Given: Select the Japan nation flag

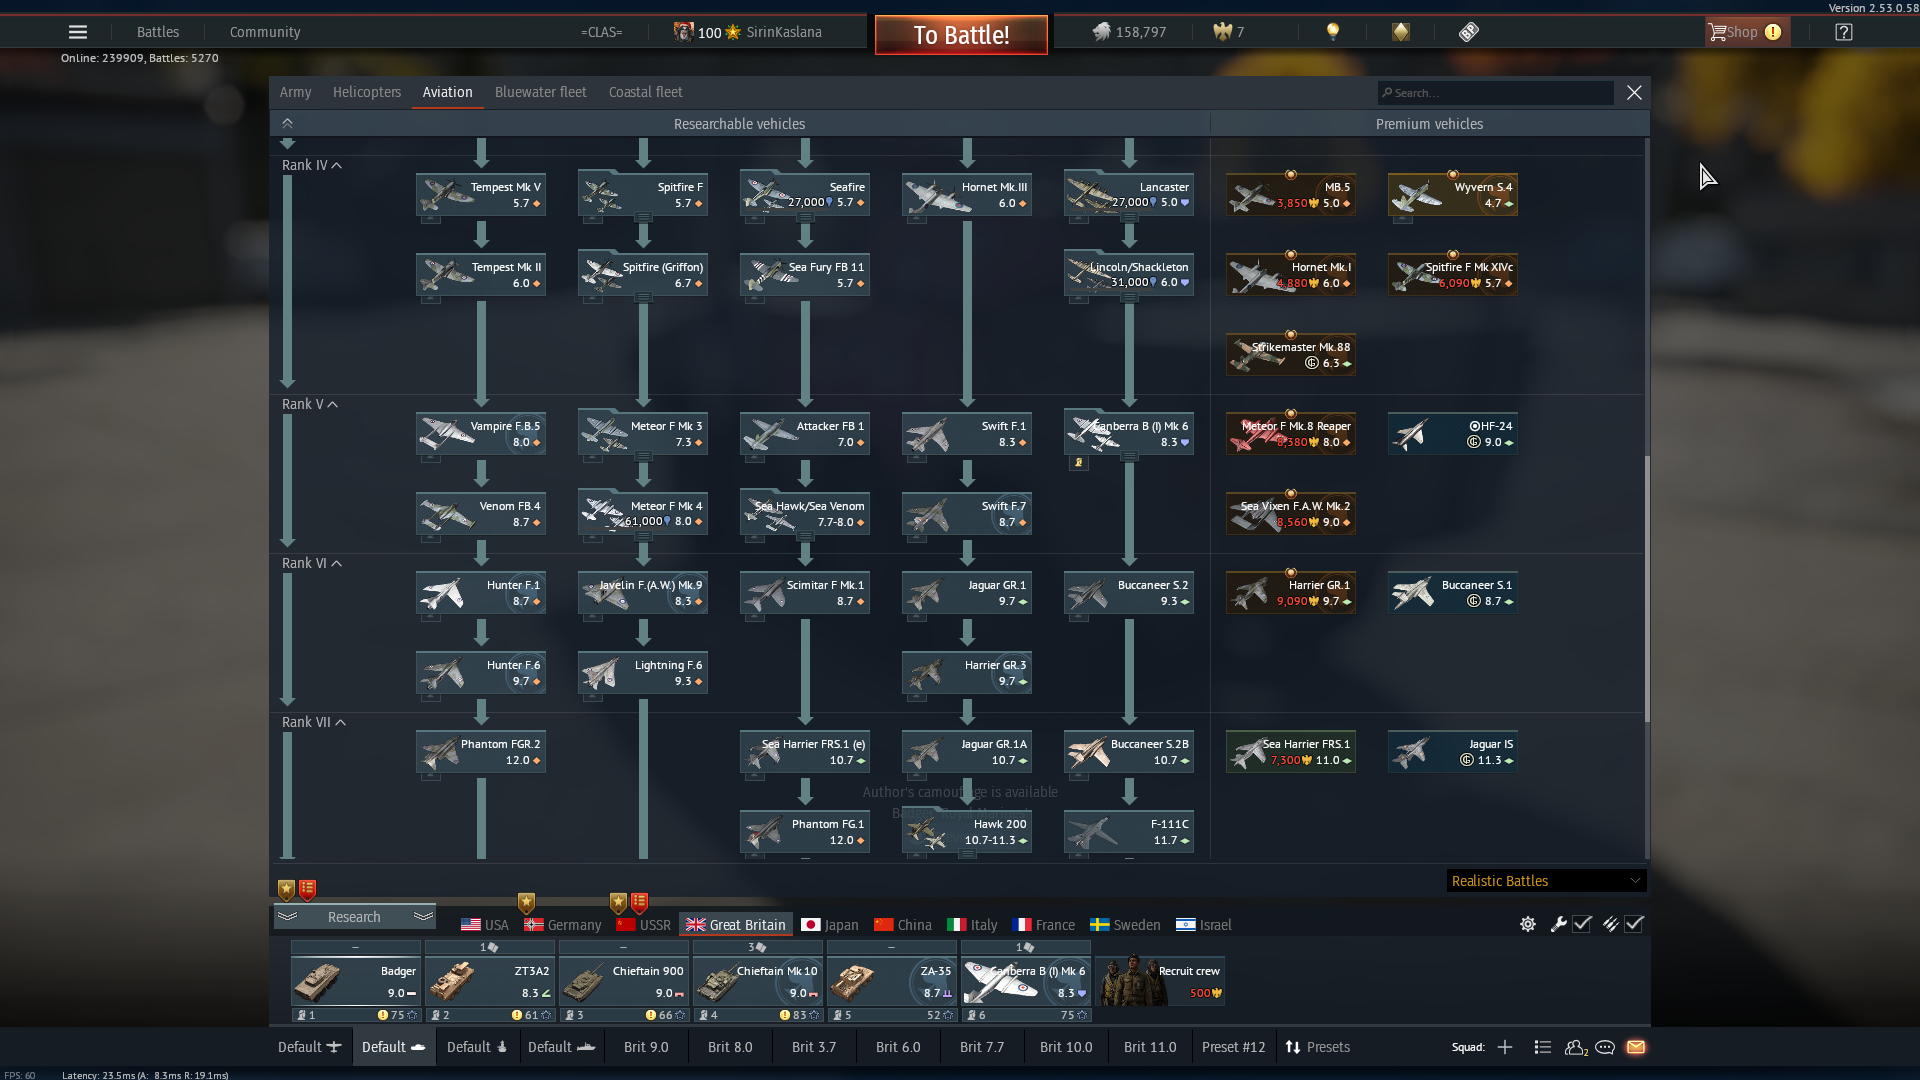Looking at the screenshot, I should [830, 925].
